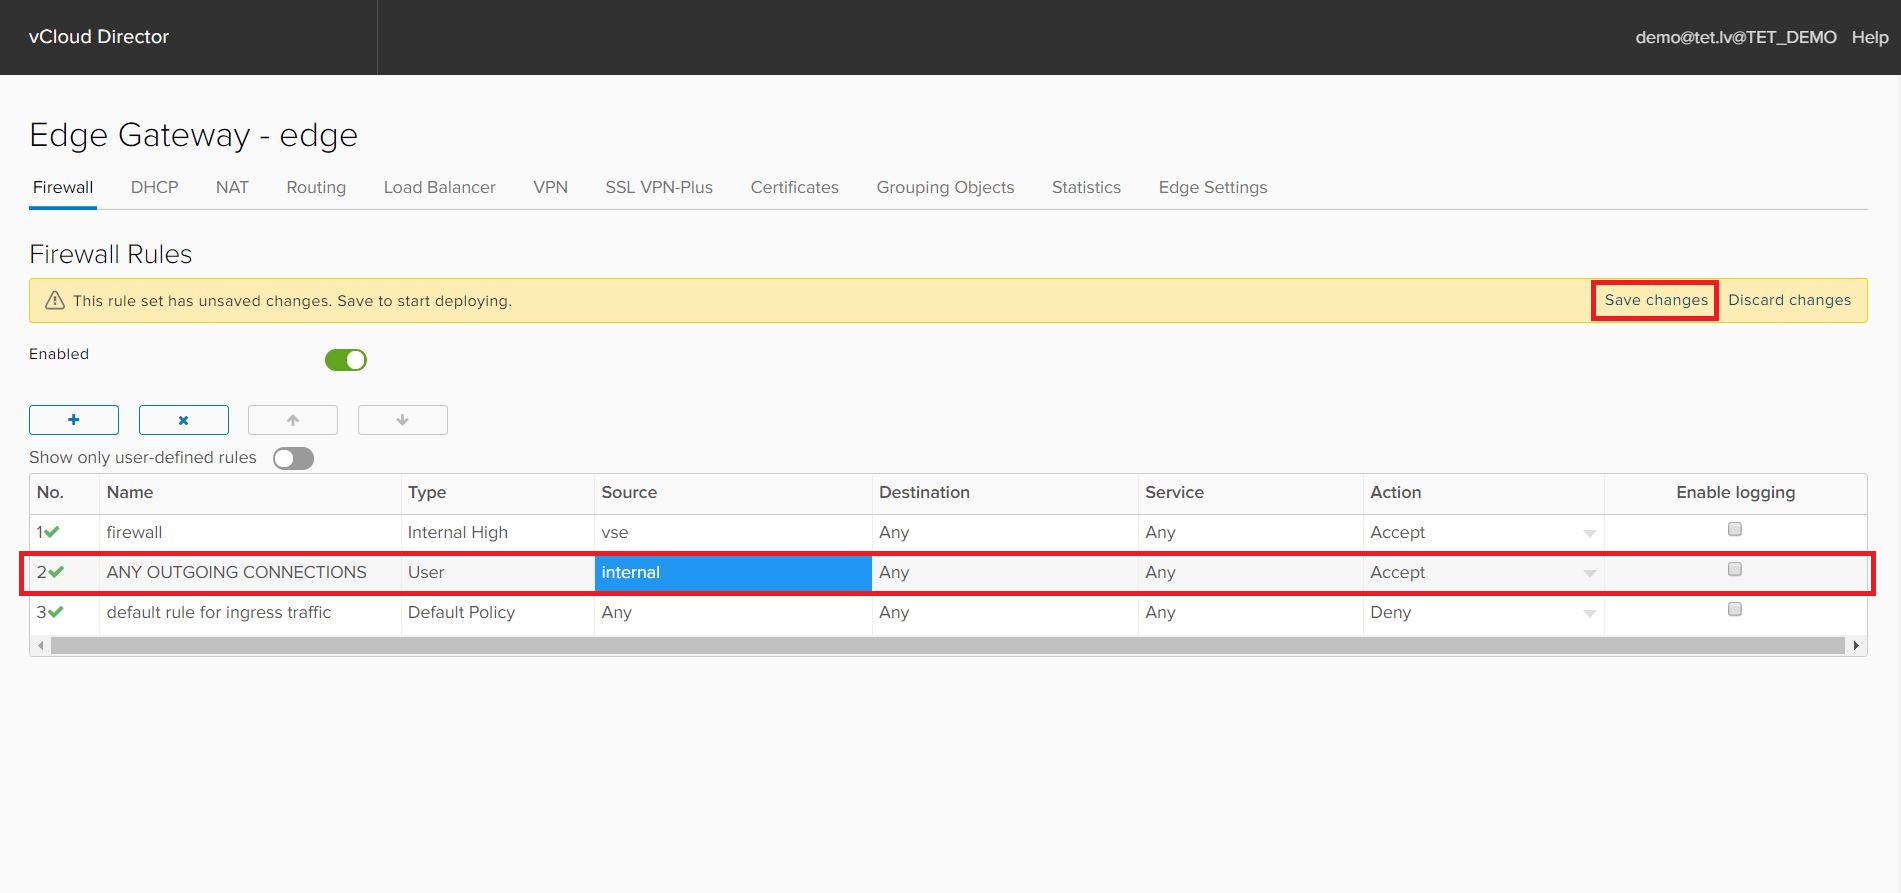Click Destination 'Any' cell of default ingress rule
The height and width of the screenshot is (893, 1901).
(1005, 612)
